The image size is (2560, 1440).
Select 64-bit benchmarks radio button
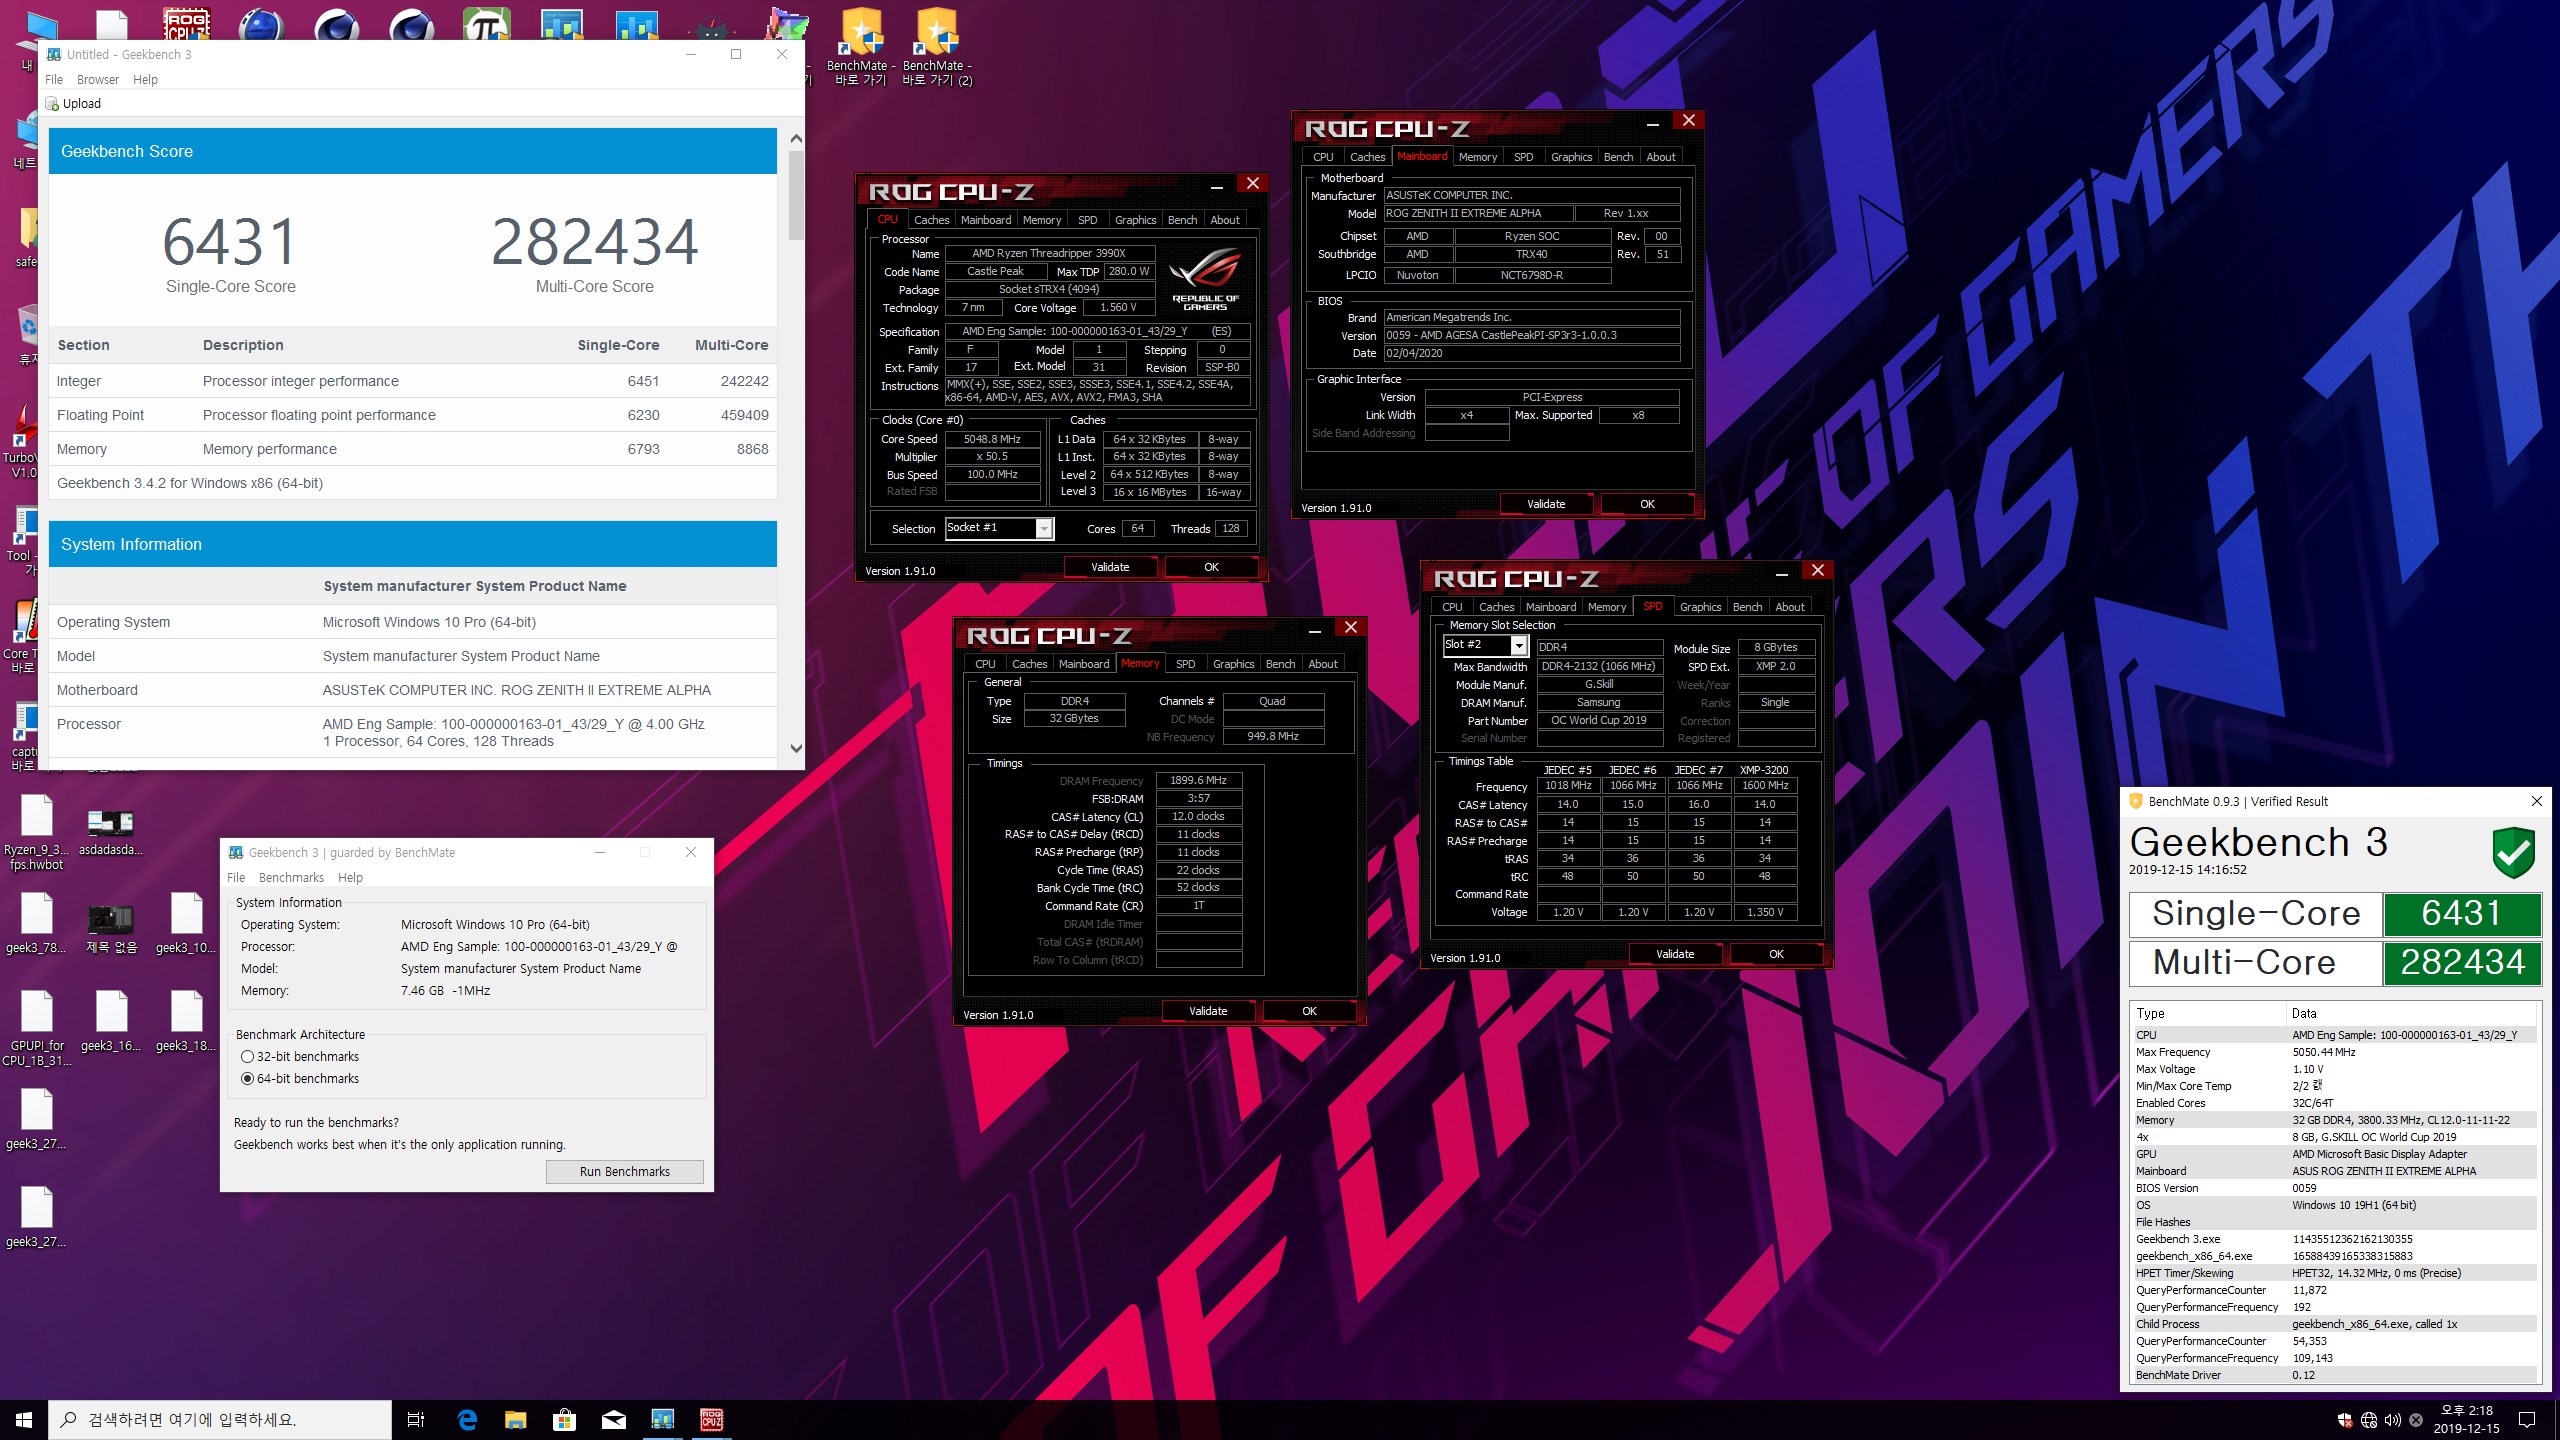[247, 1079]
